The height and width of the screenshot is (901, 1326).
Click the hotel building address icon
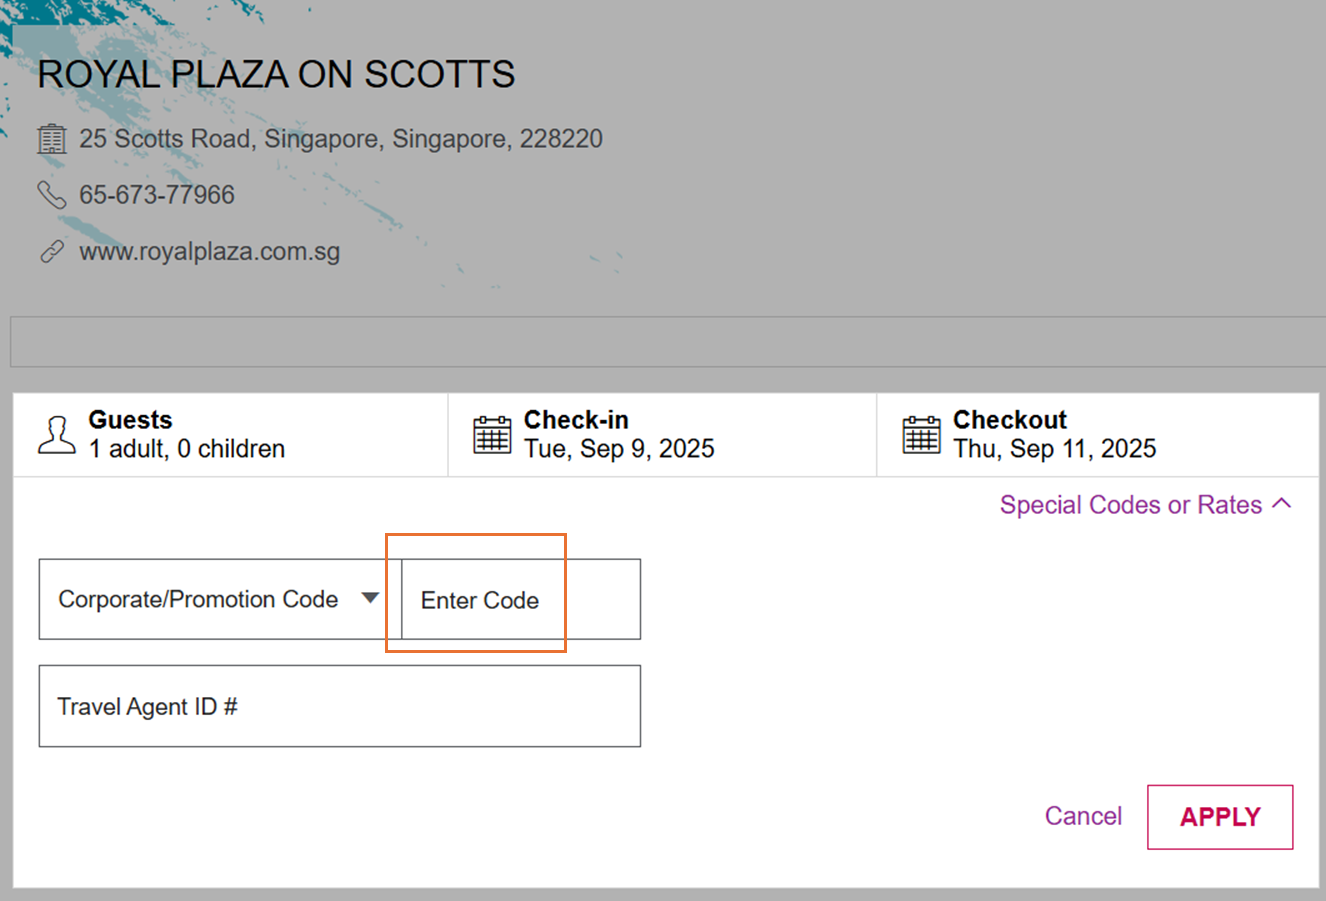(52, 139)
